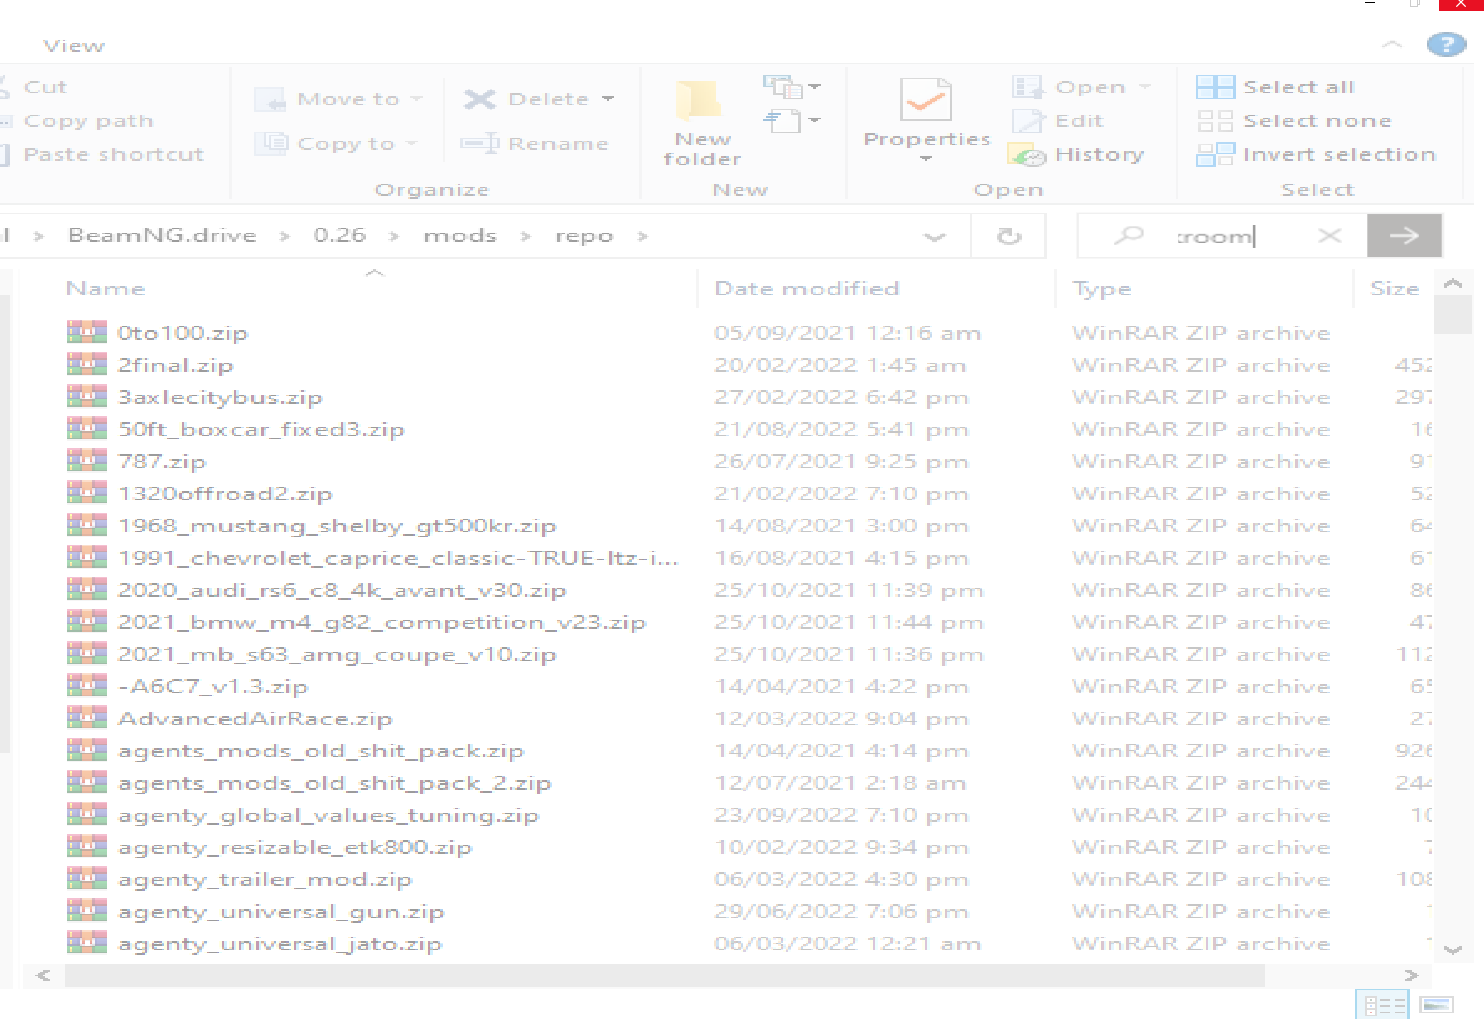Image resolution: width=1484 pixels, height=1019 pixels.
Task: Select file 2final.zip
Action: 175,365
